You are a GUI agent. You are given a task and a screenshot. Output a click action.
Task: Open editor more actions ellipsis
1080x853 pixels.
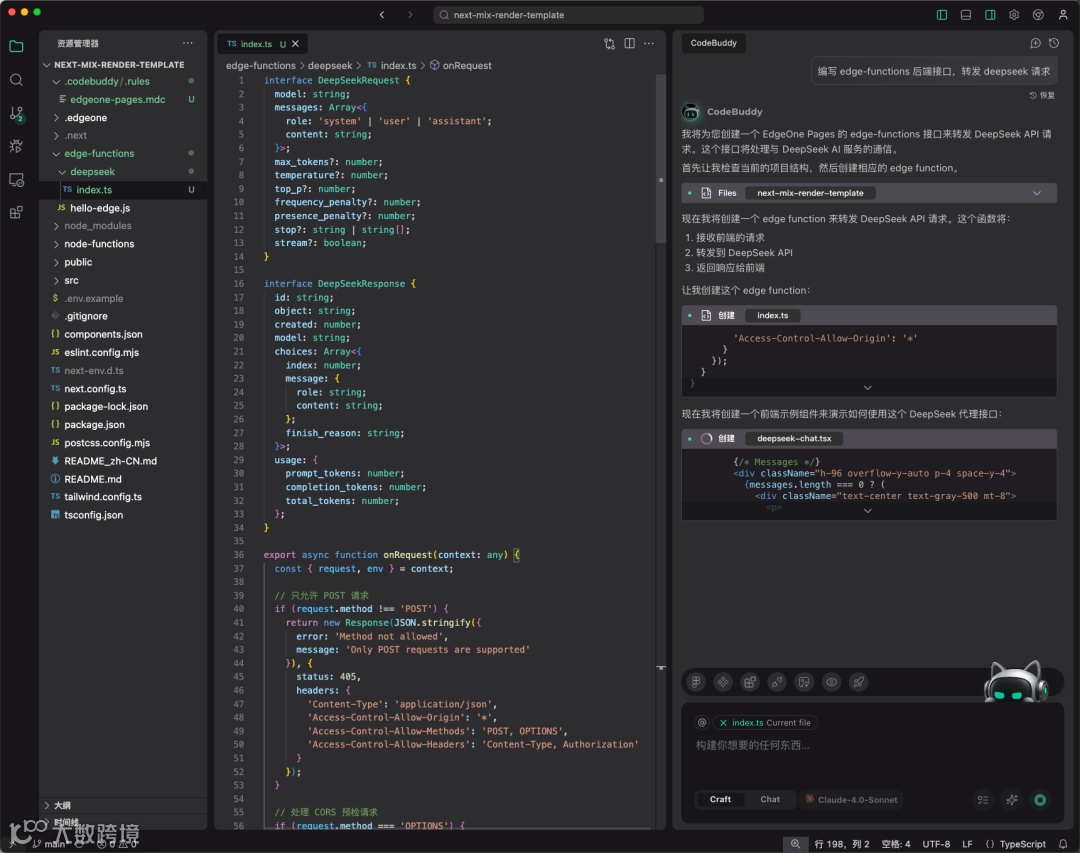click(649, 43)
